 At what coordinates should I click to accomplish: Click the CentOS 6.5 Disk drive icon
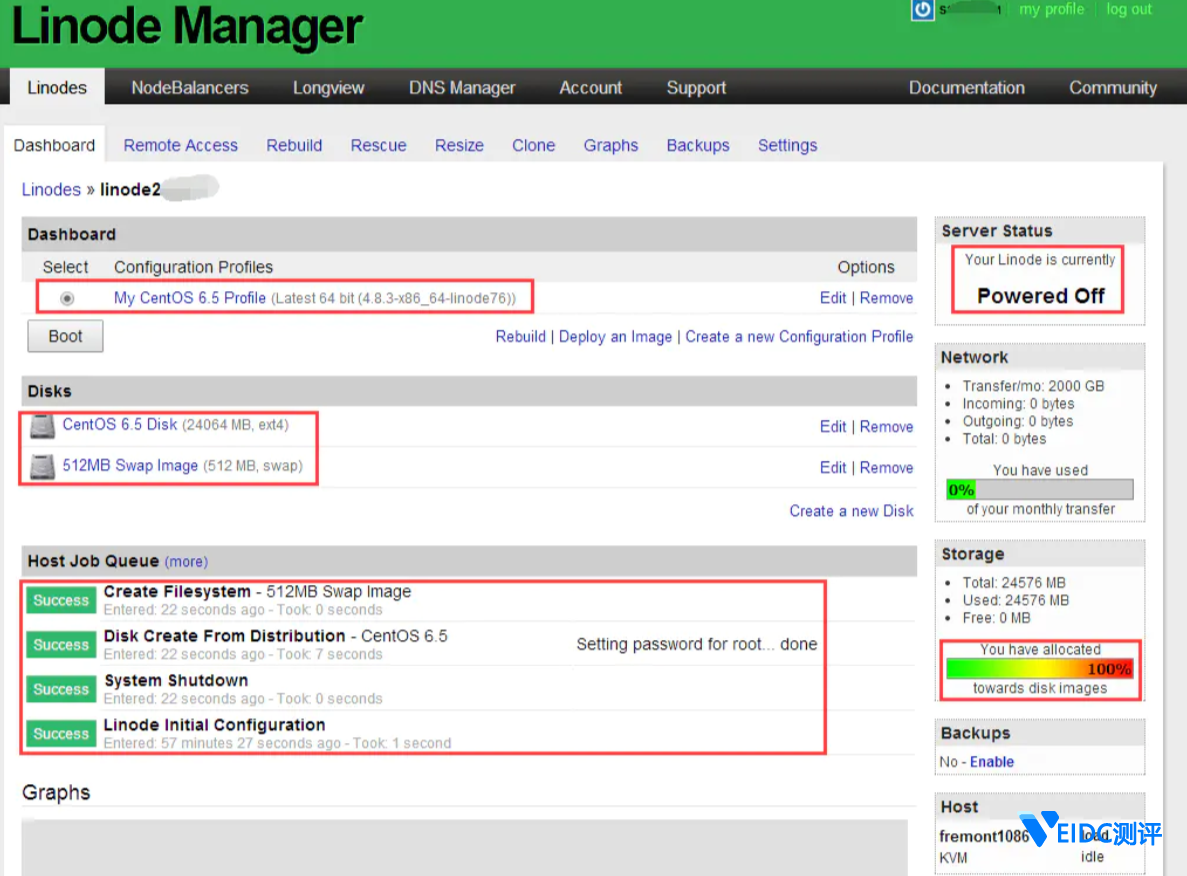click(42, 426)
